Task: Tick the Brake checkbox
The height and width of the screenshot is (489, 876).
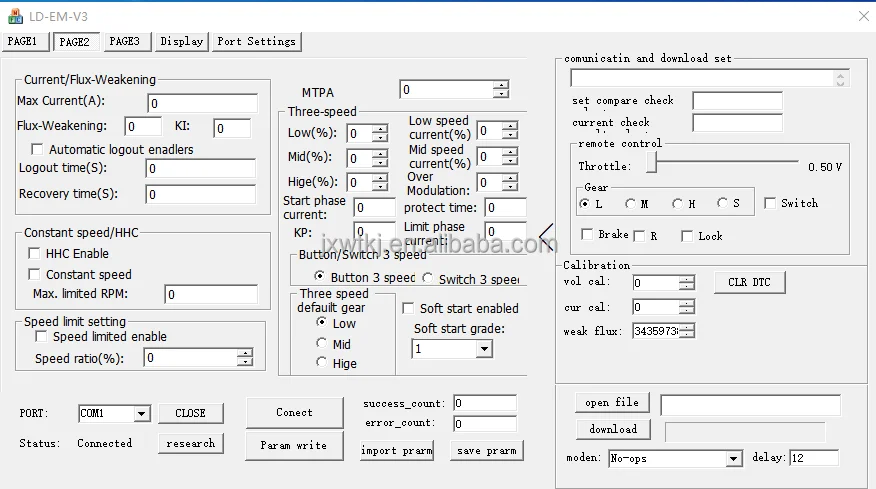Action: click(x=587, y=234)
